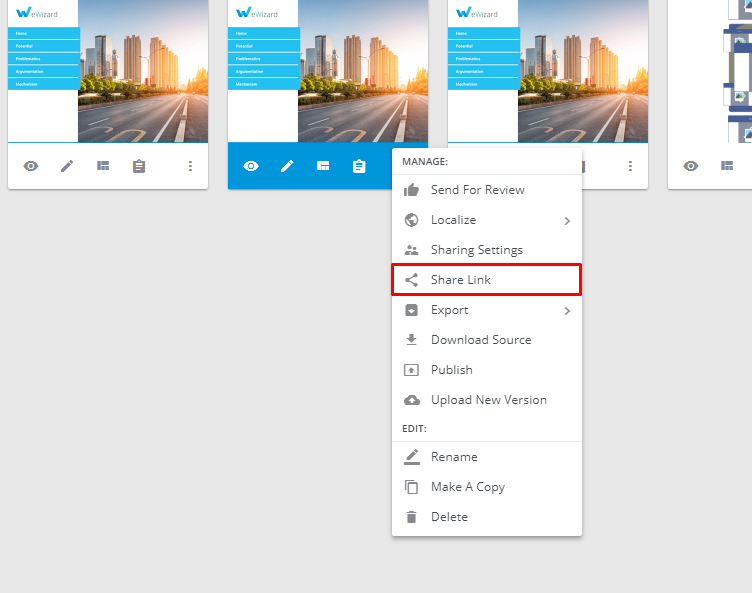
Task: Click the pencil edit icon on the first card
Action: point(67,166)
